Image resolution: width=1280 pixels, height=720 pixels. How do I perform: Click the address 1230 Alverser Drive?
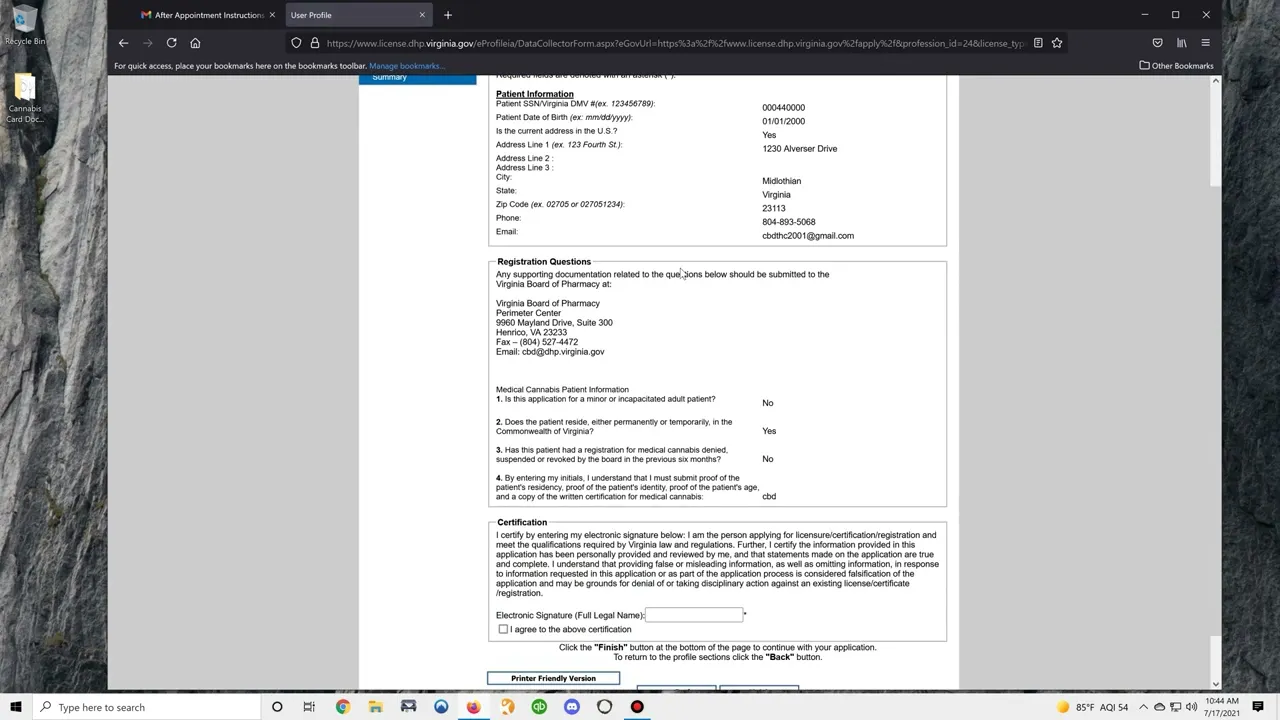(800, 149)
